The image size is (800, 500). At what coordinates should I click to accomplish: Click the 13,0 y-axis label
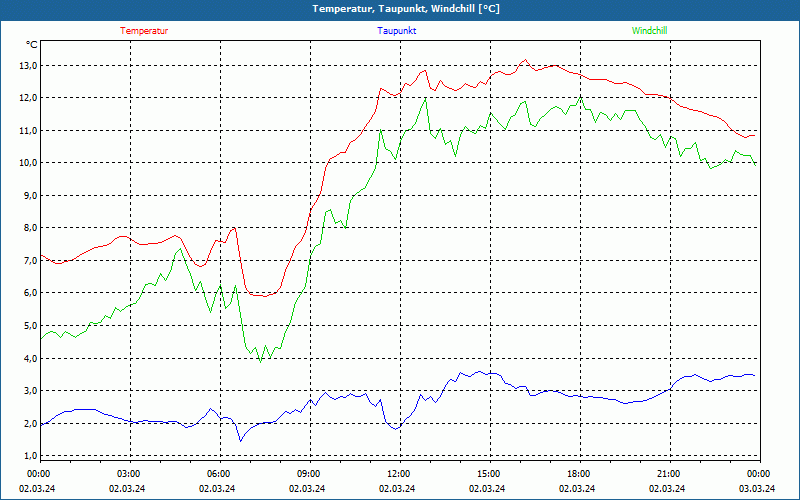click(x=29, y=65)
